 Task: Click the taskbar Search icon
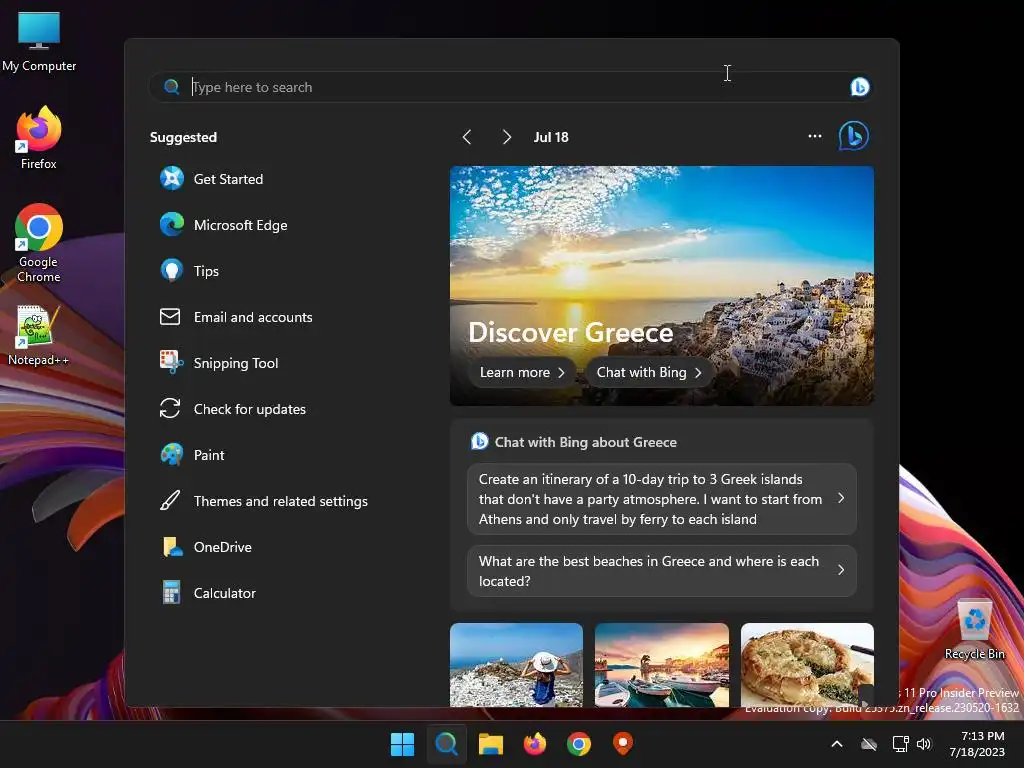tap(447, 744)
